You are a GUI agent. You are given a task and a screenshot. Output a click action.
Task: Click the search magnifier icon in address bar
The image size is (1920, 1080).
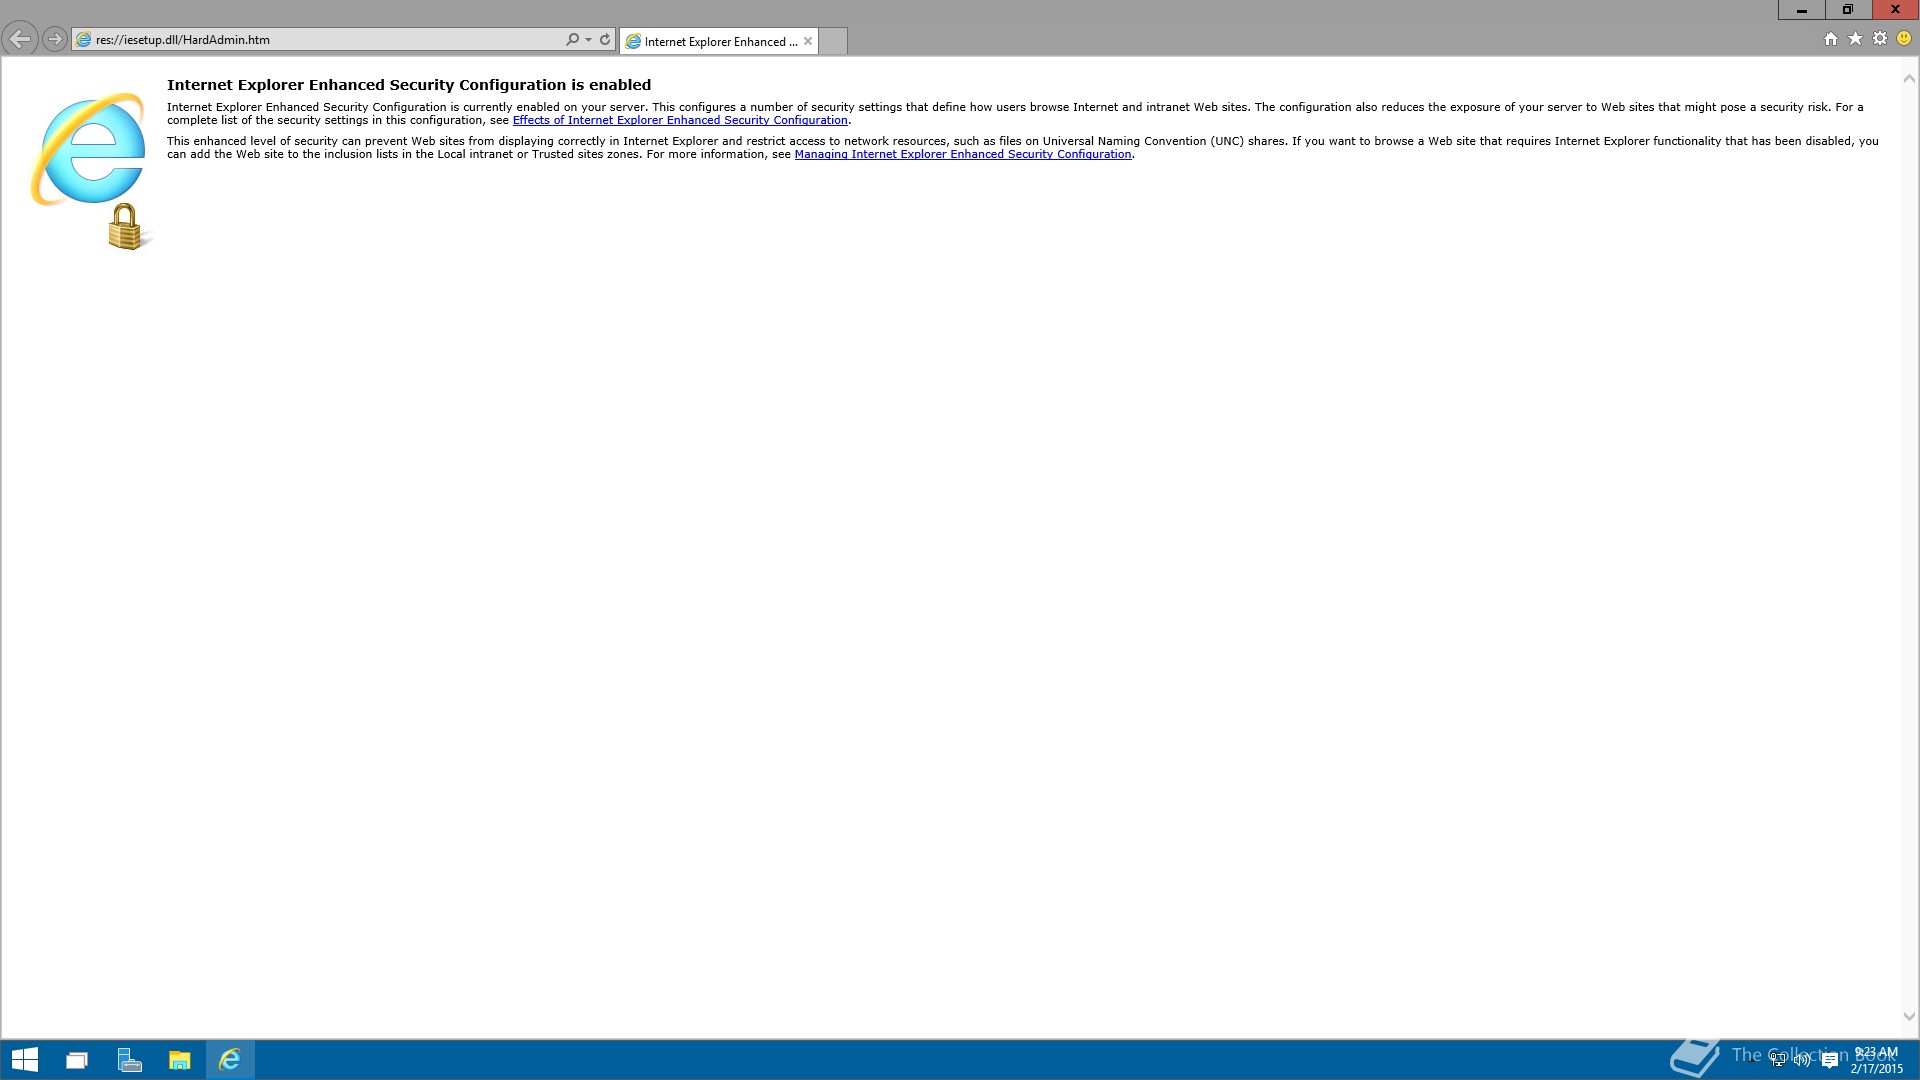pos(572,40)
